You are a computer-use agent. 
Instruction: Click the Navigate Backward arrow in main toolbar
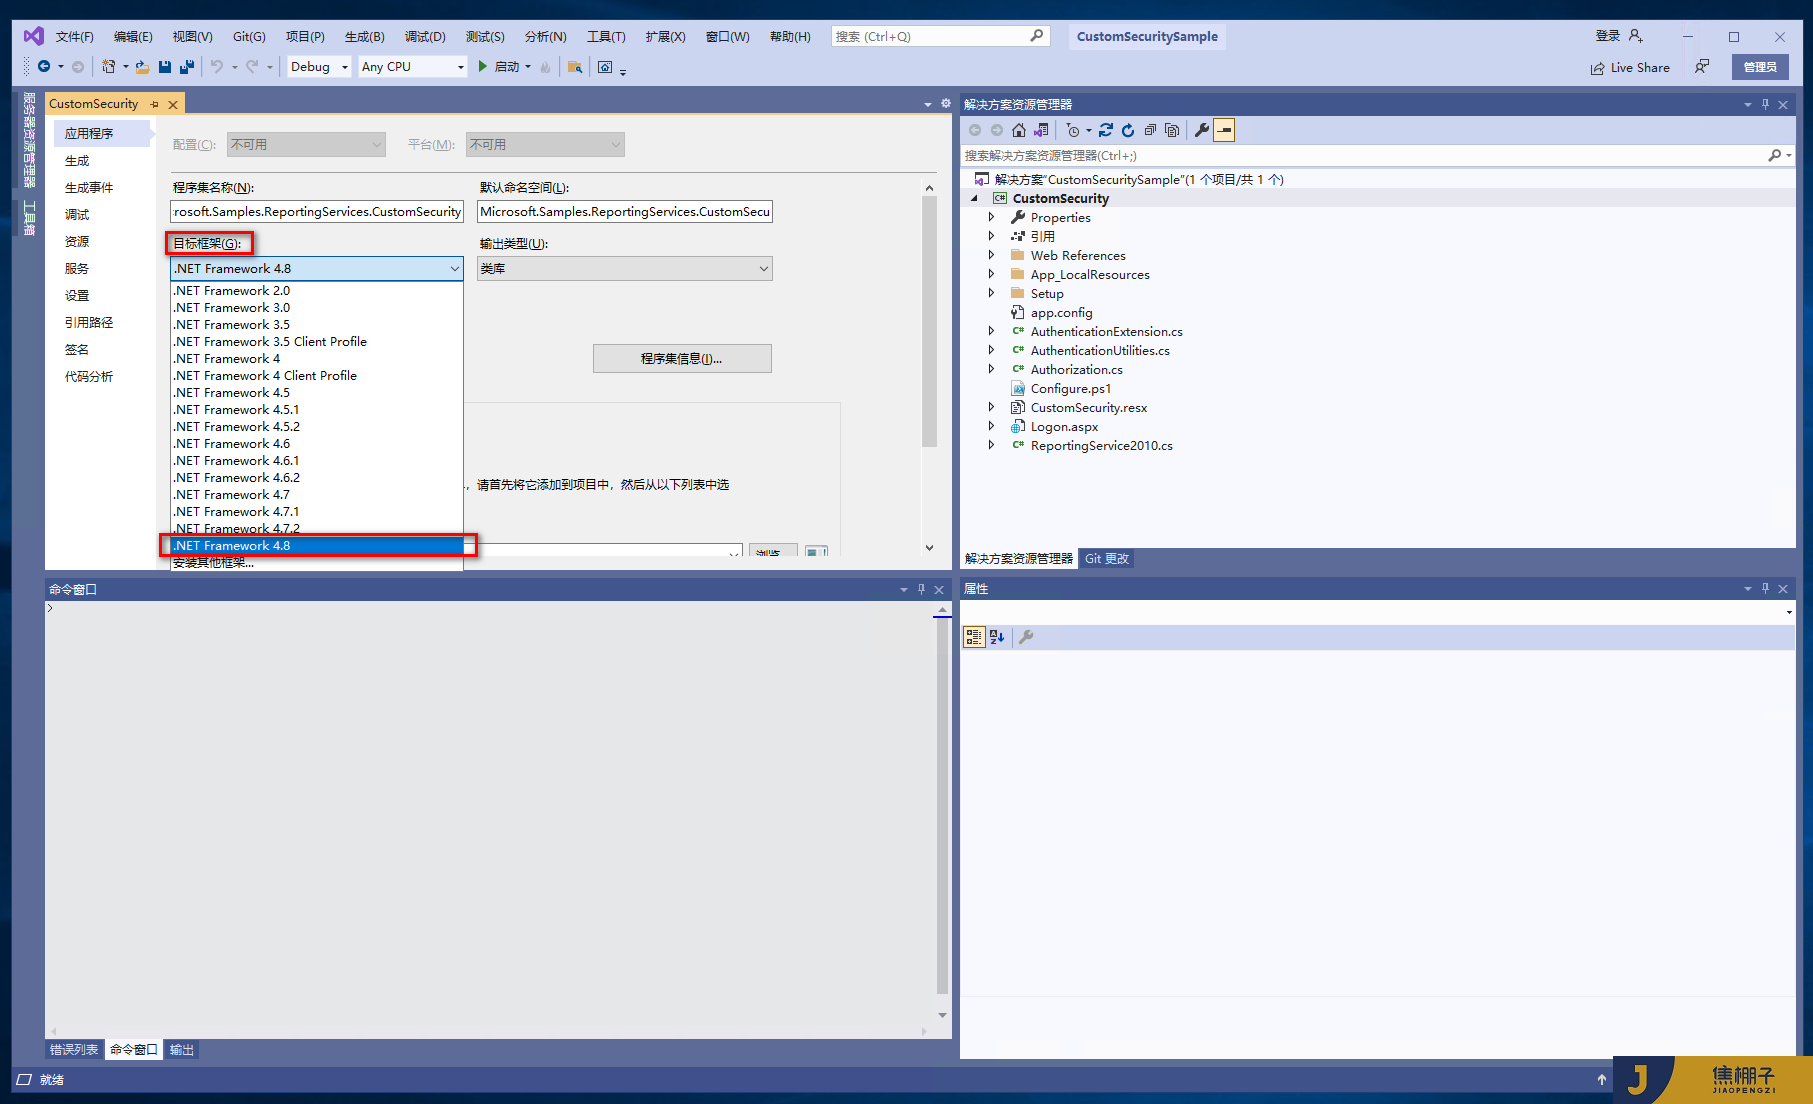point(44,67)
